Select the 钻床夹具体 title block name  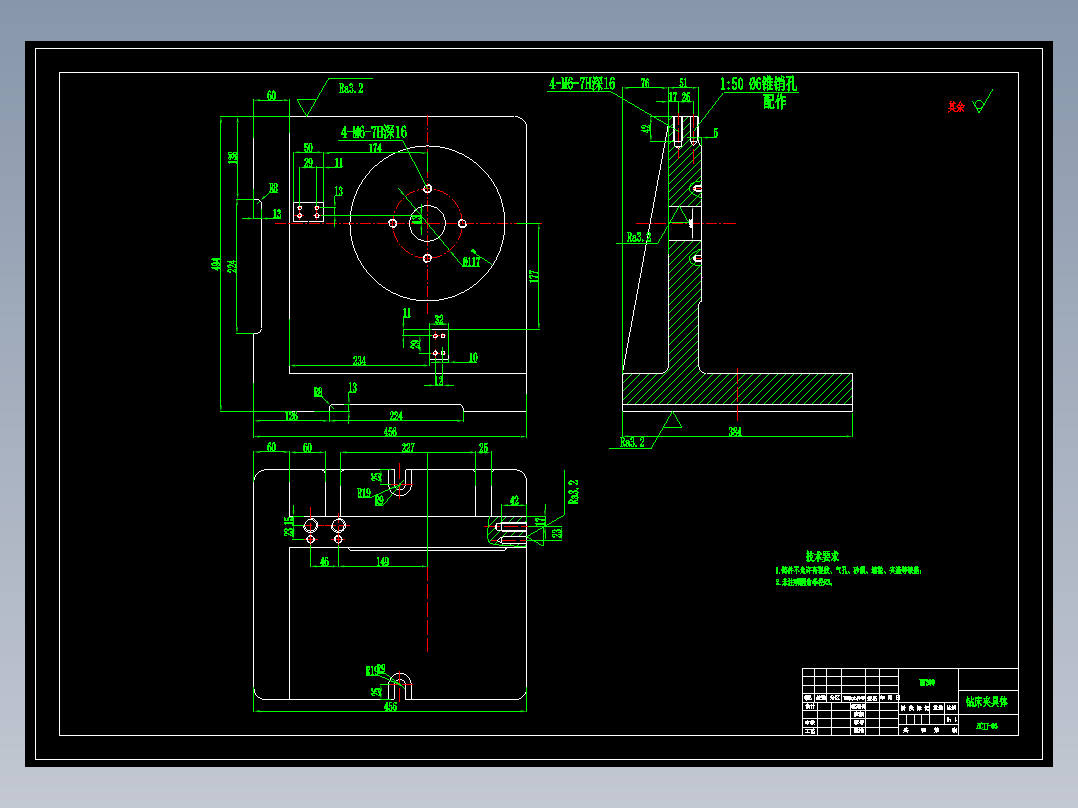tap(987, 702)
